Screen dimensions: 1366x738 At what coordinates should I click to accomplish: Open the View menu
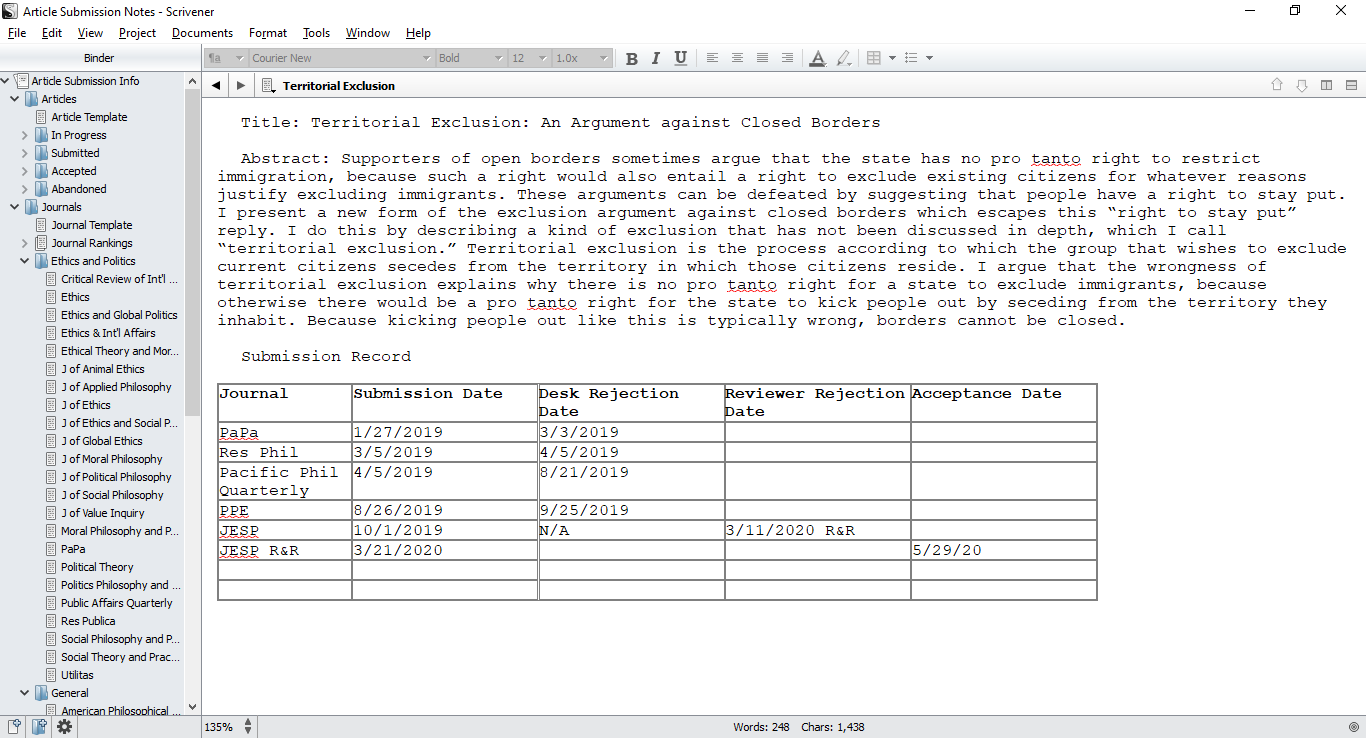click(x=90, y=33)
